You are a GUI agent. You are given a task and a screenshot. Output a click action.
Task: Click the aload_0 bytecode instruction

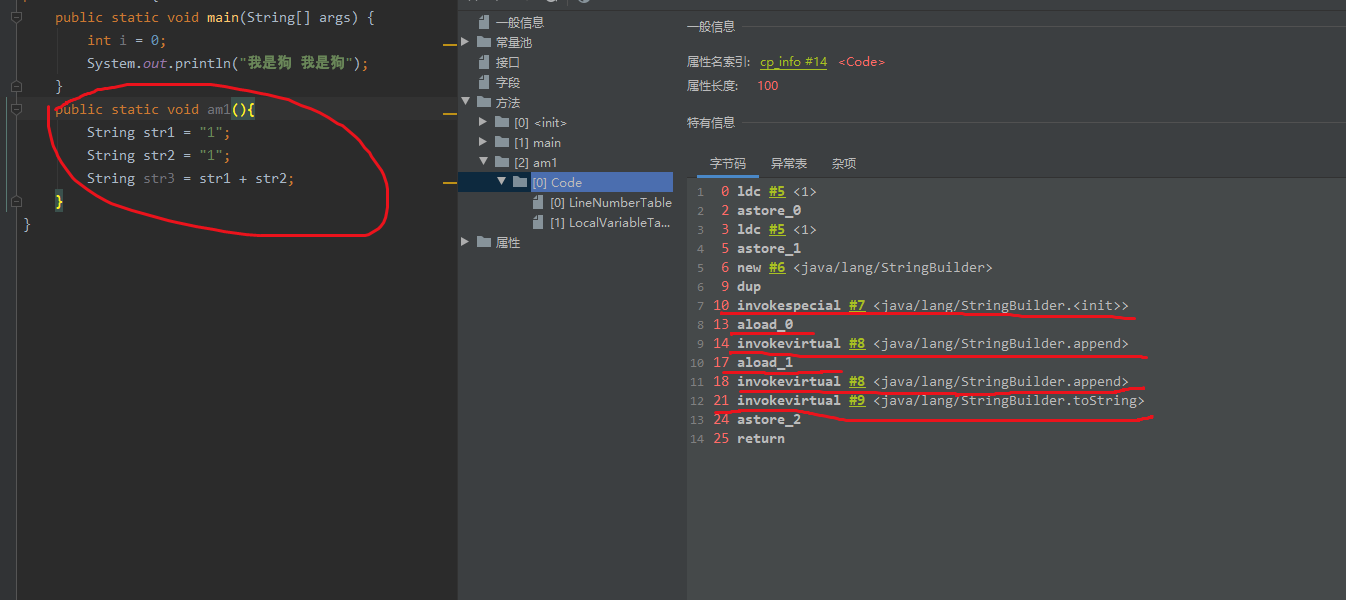click(765, 324)
